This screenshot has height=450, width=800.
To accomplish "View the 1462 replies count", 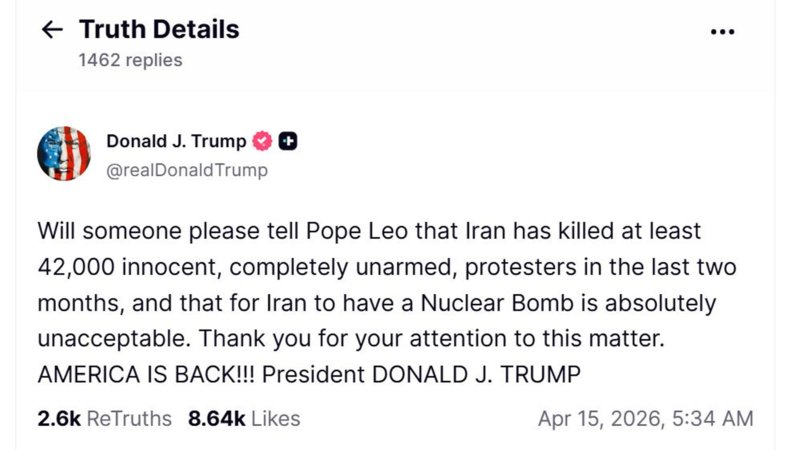I will (x=130, y=60).
